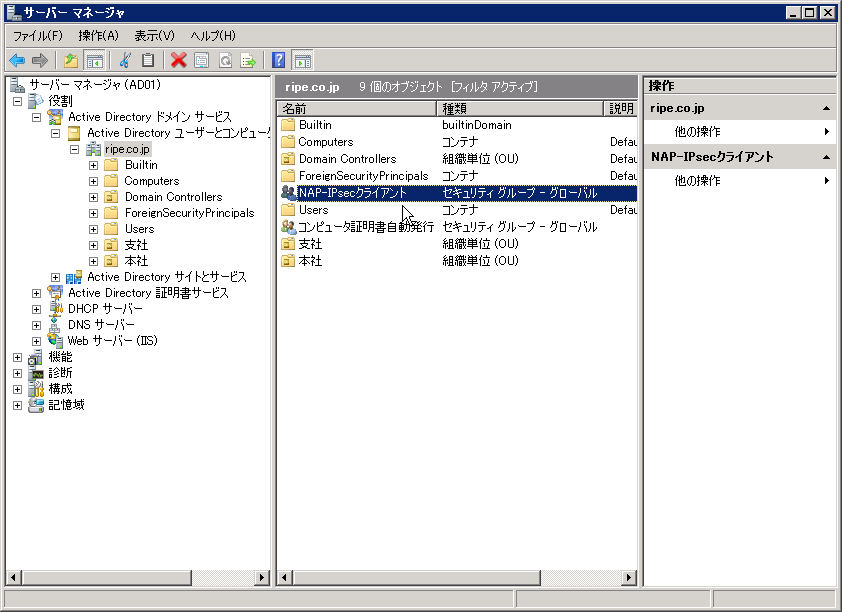This screenshot has width=842, height=612.
Task: Click the Active Directory サイトとサービス icon
Action: pyautogui.click(x=74, y=277)
